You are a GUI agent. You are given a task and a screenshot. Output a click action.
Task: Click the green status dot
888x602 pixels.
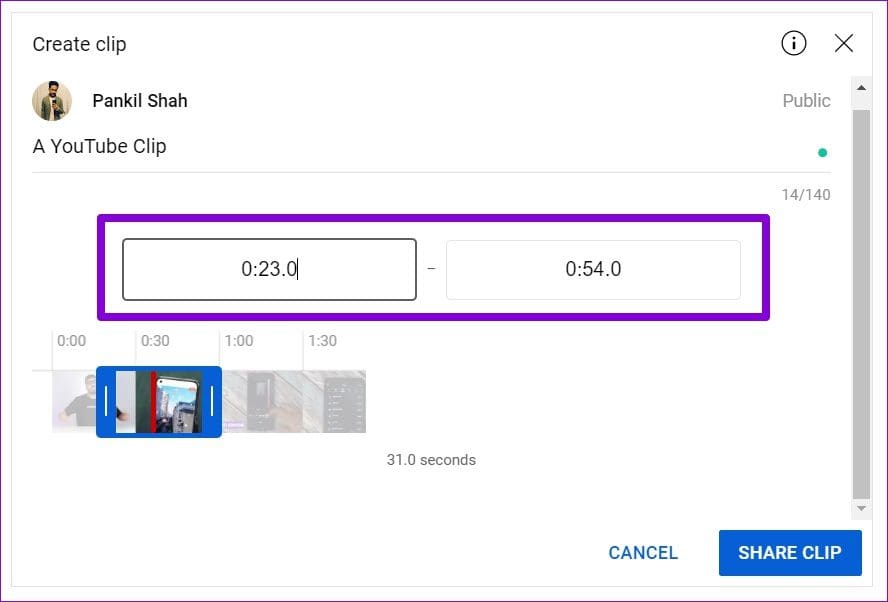pyautogui.click(x=822, y=152)
